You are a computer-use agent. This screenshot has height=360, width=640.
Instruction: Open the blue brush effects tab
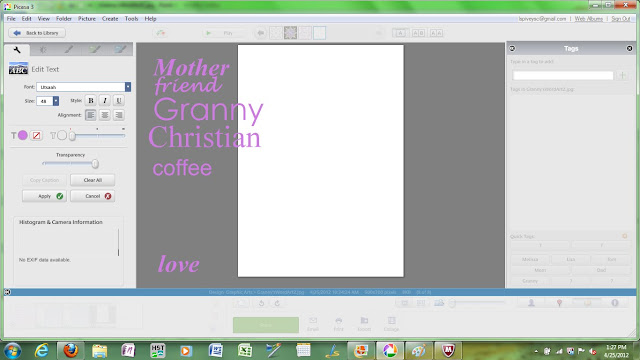tap(120, 50)
